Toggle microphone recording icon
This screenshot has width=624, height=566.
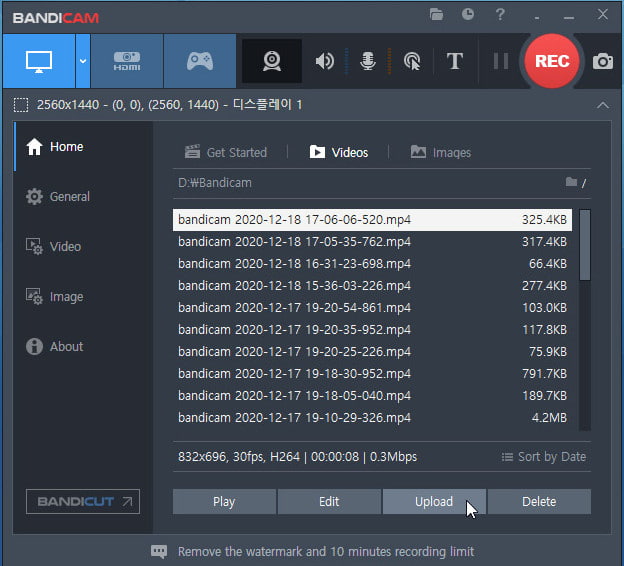pos(368,61)
